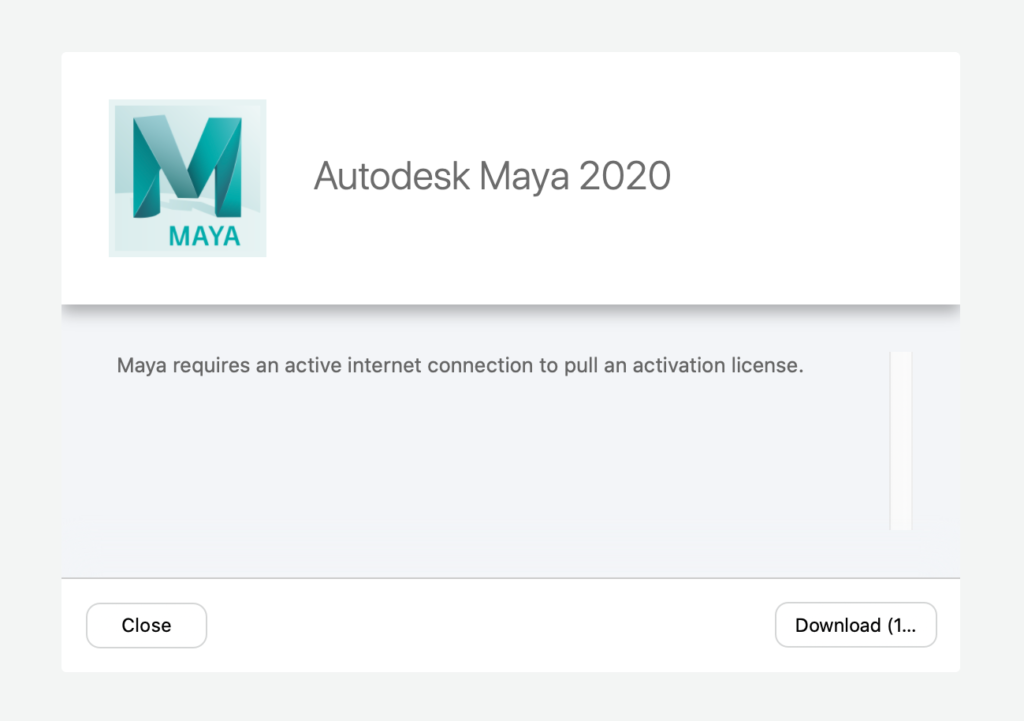This screenshot has width=1024, height=721.
Task: Click the gray background outside the dialog
Action: 511,26
